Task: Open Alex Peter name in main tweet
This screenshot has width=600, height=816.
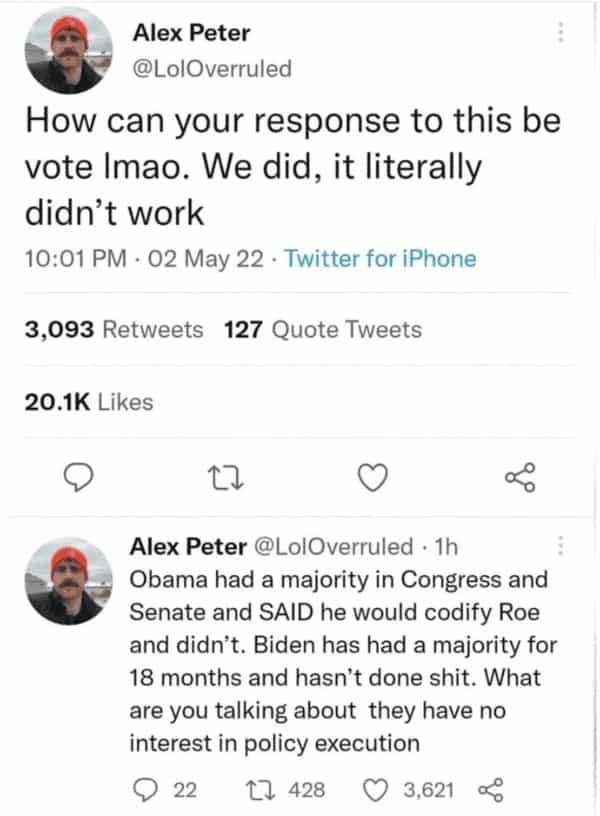Action: pyautogui.click(x=192, y=33)
